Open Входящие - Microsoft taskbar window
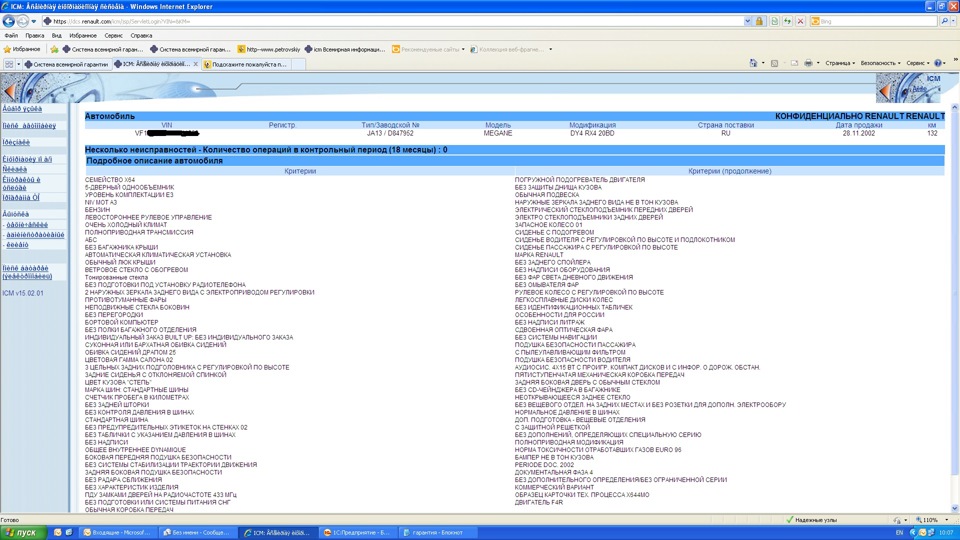 (x=117, y=533)
